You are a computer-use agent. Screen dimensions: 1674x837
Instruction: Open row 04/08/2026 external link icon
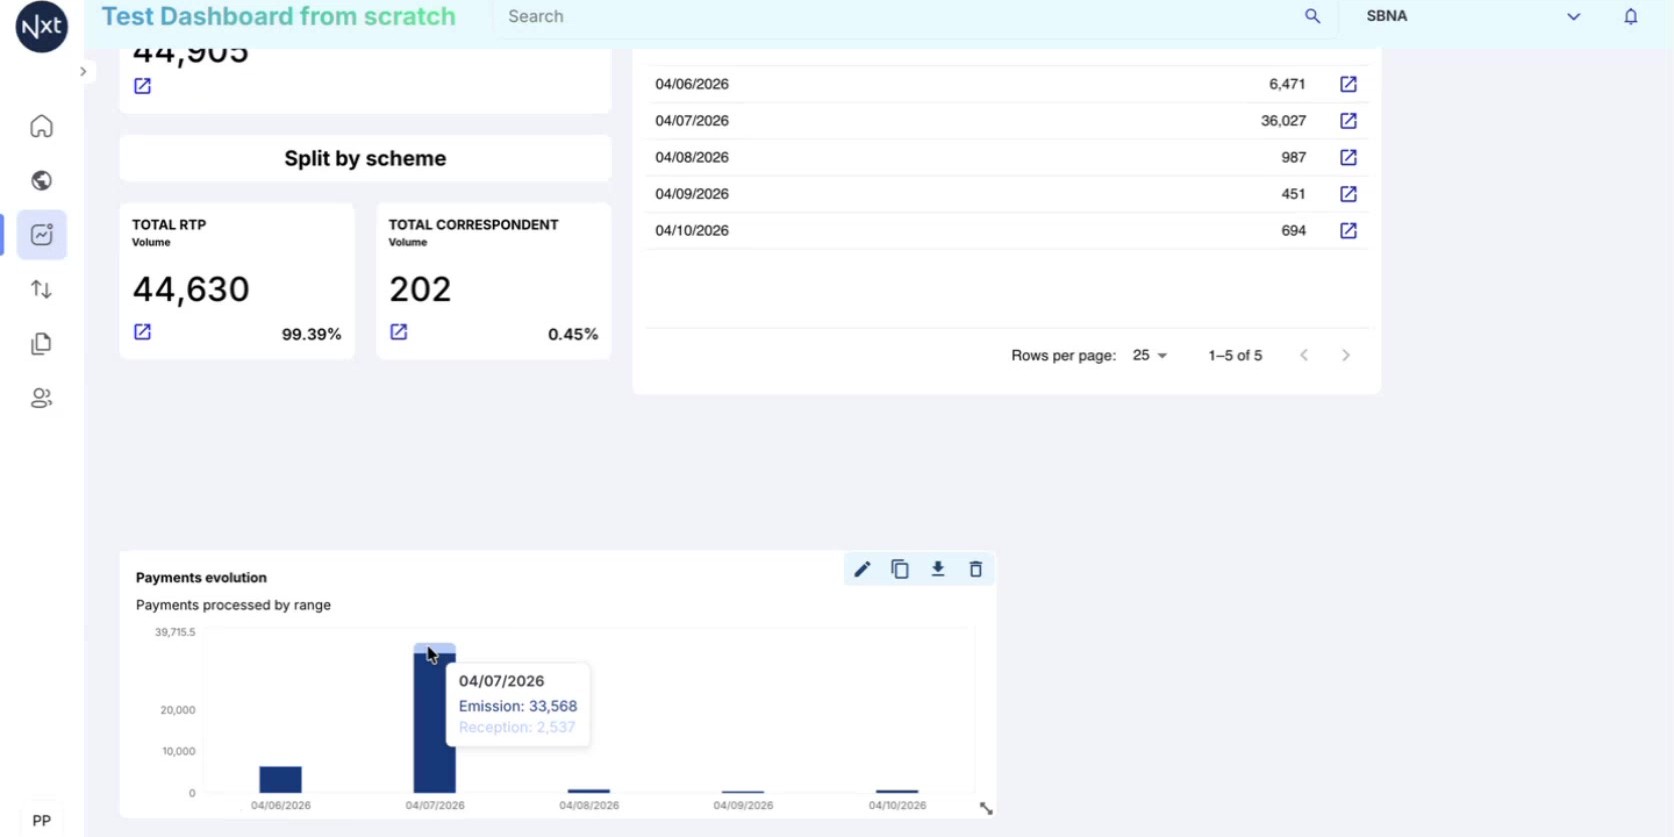coord(1348,157)
